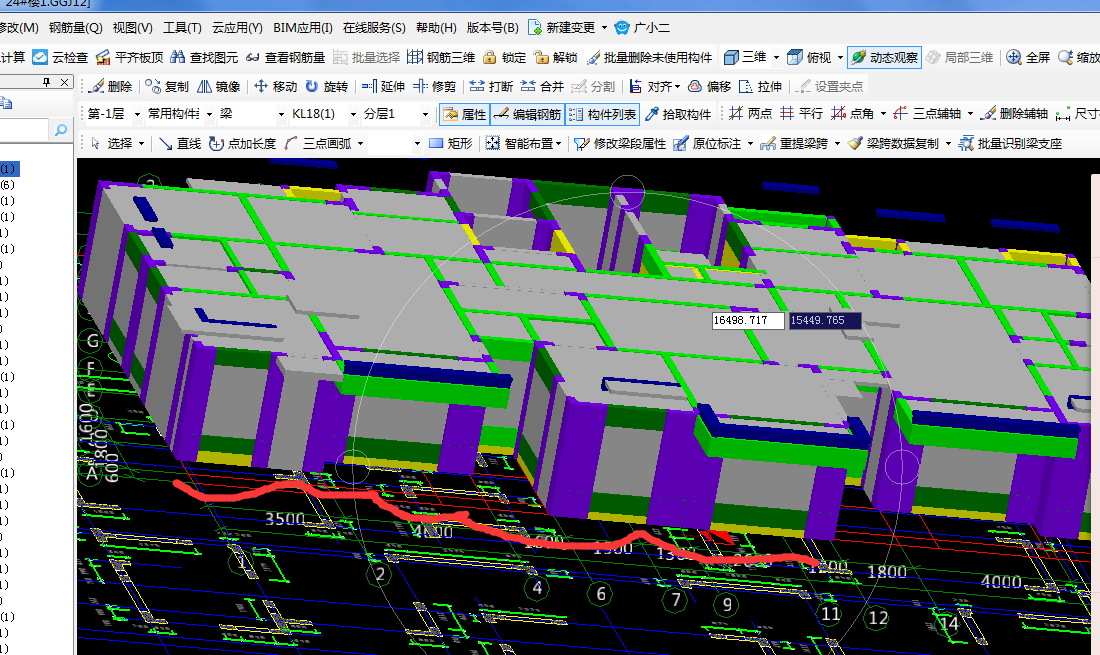Select the 拉伸 stretch tool
The height and width of the screenshot is (655, 1100).
pos(760,86)
